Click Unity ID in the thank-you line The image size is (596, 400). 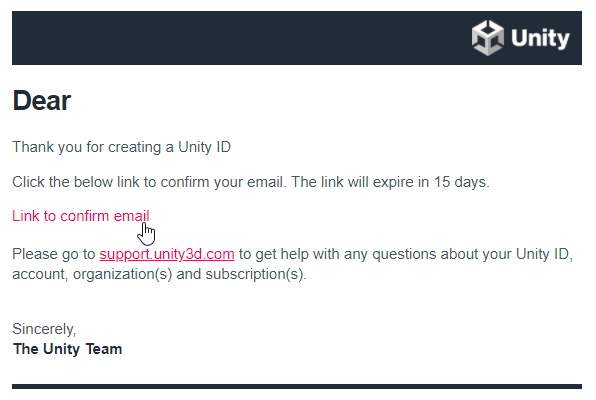pos(204,147)
